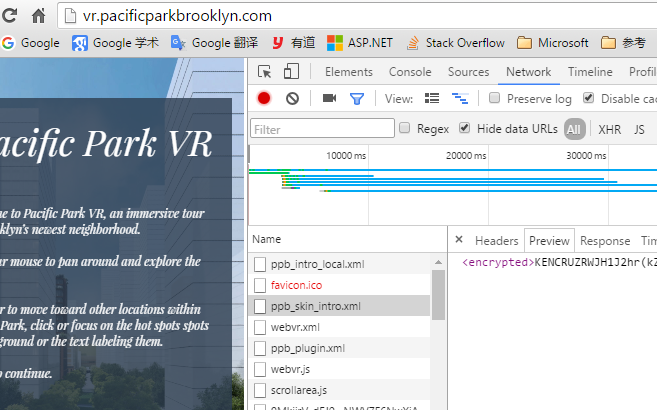Toggle the waterfall overview view icon

click(460, 98)
